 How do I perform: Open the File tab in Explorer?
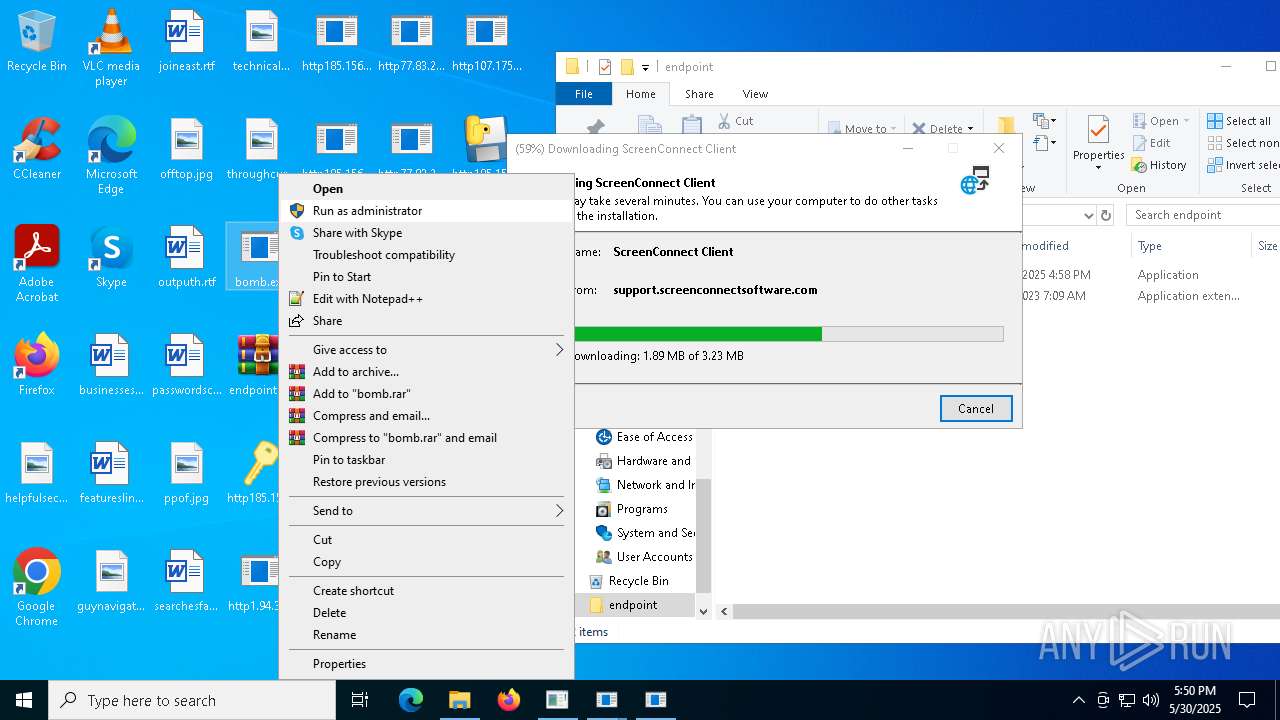(x=584, y=94)
